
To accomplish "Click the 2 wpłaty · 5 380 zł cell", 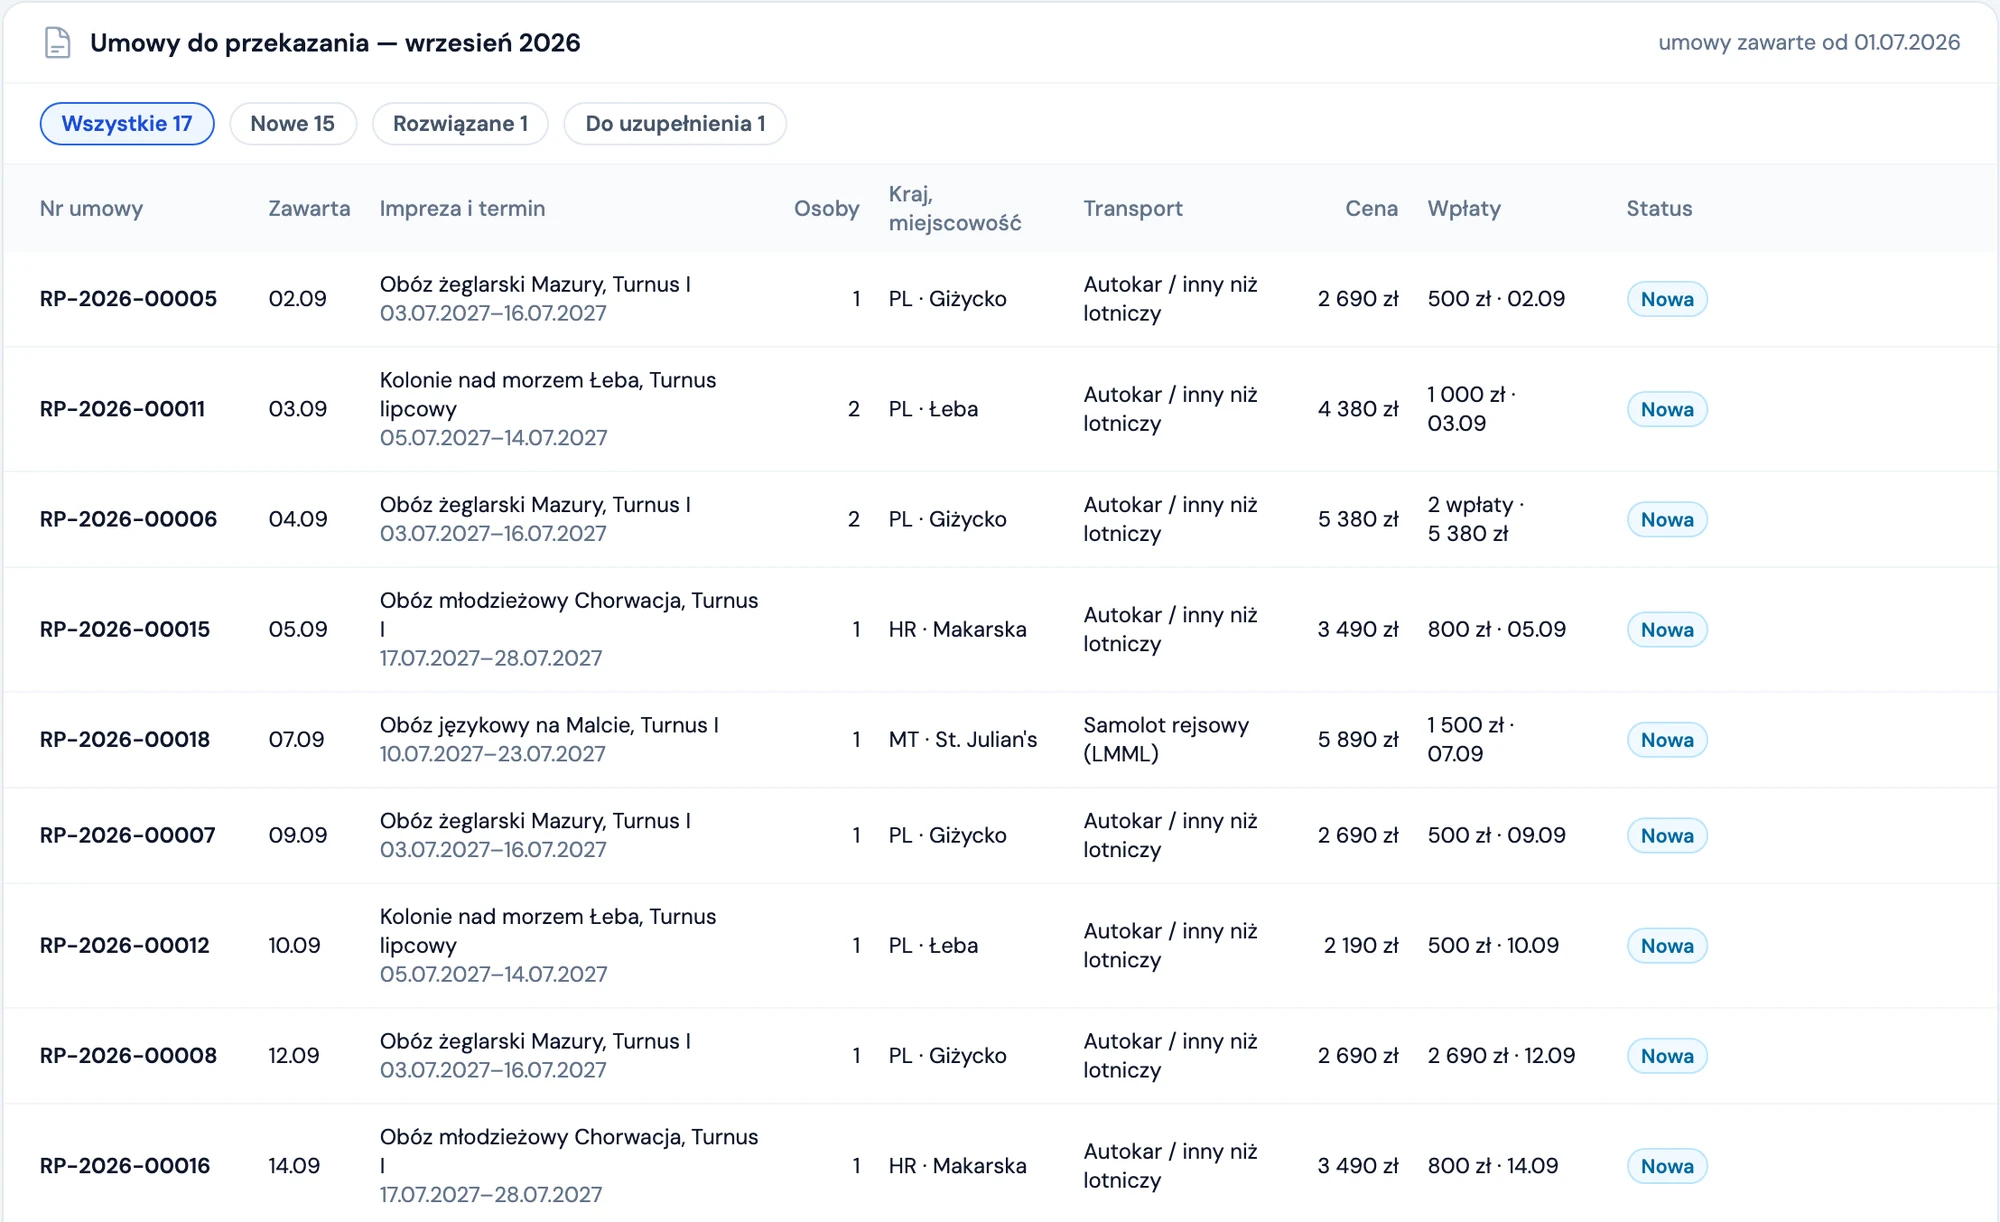I will (1476, 519).
